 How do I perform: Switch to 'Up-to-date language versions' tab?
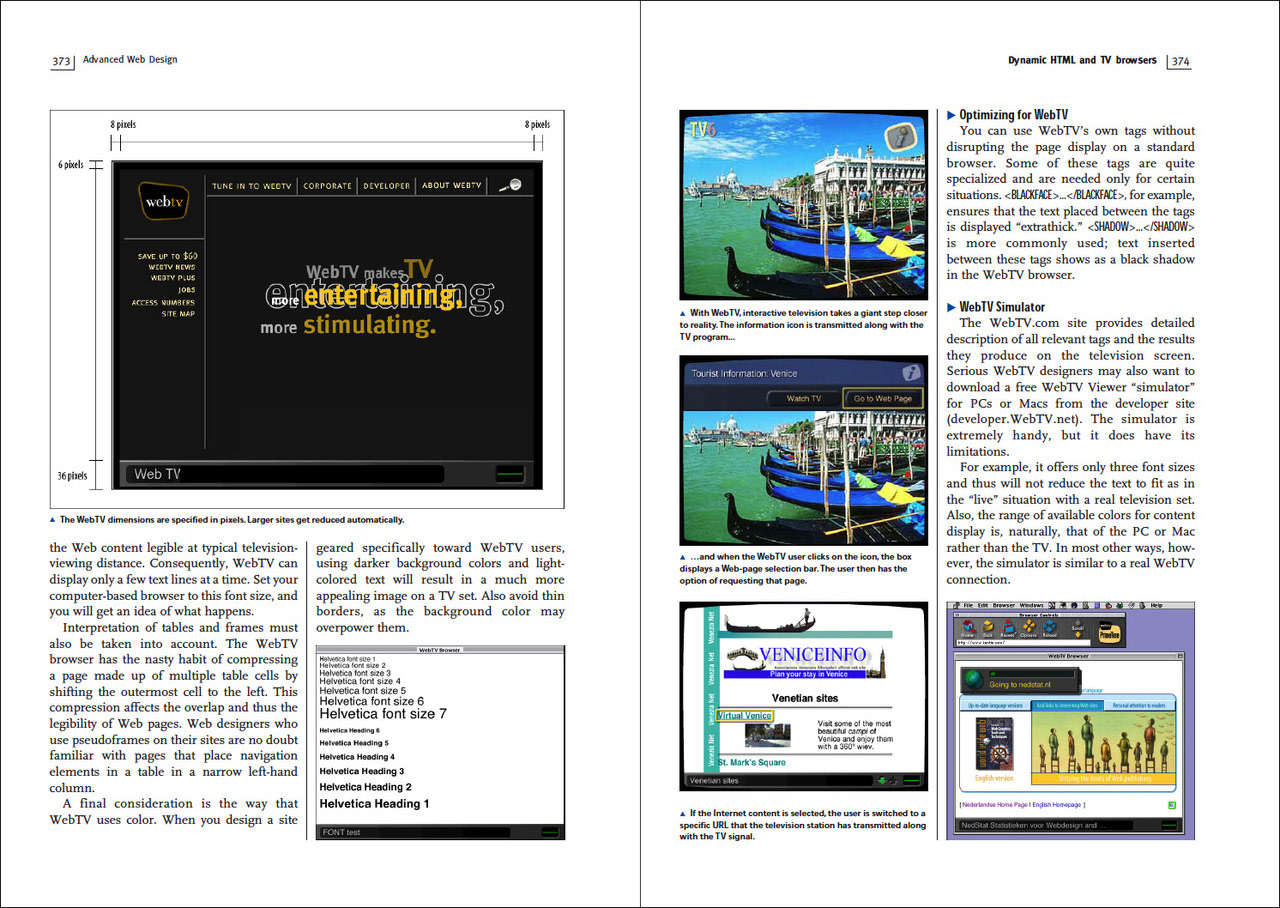tap(995, 705)
